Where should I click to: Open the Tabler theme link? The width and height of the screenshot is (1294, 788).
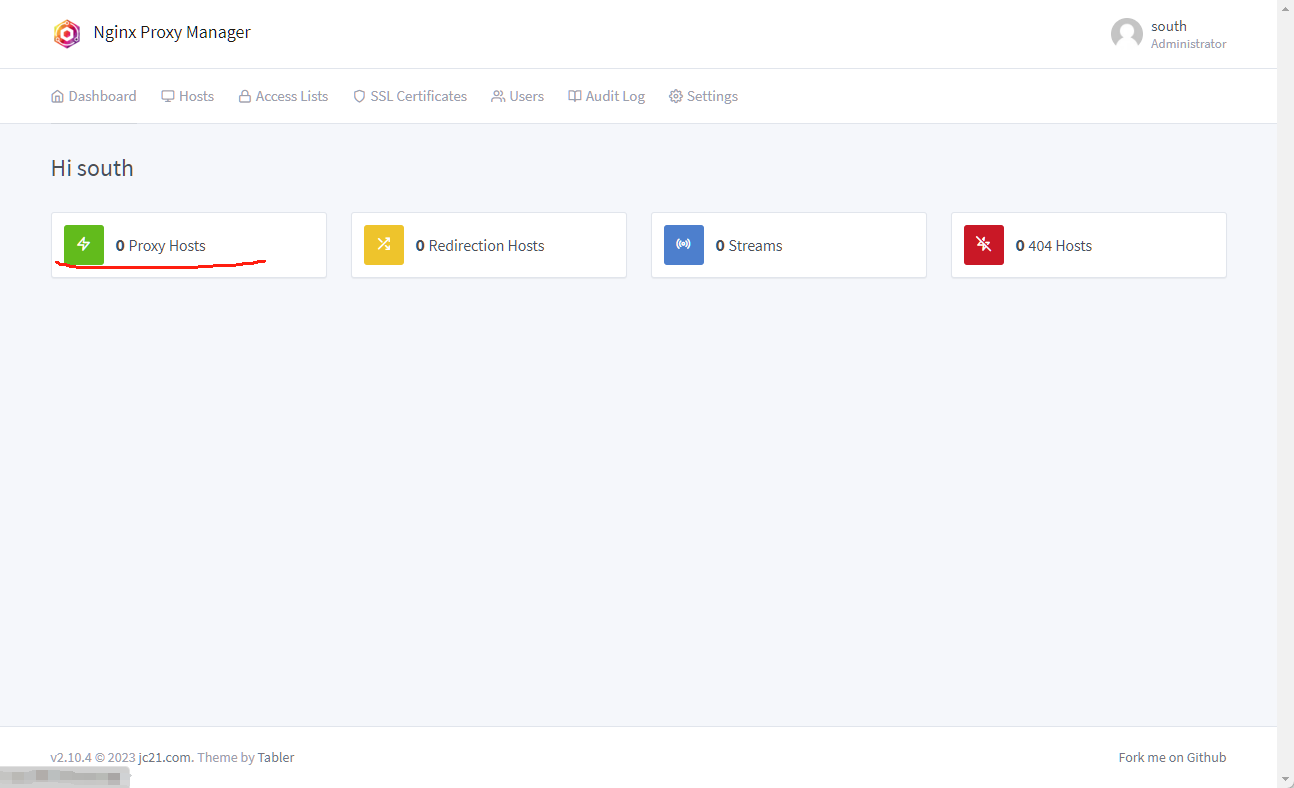click(276, 757)
